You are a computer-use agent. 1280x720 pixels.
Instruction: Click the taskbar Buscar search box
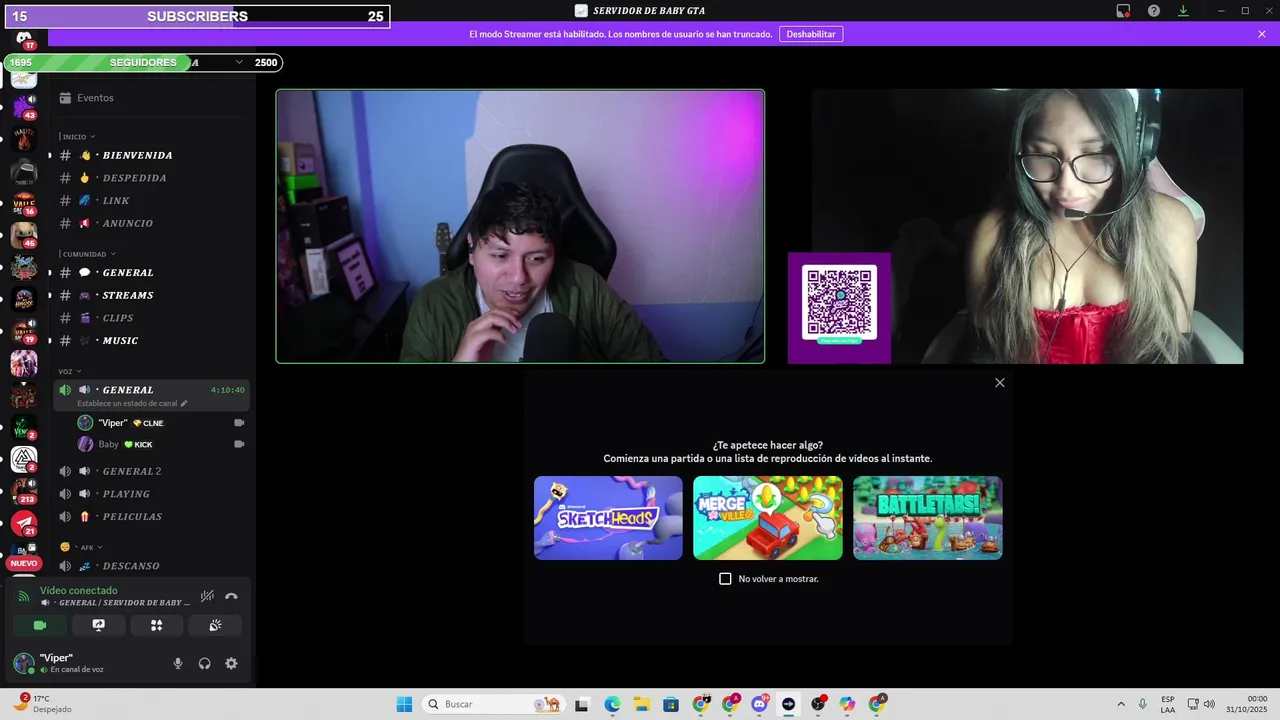coord(493,704)
